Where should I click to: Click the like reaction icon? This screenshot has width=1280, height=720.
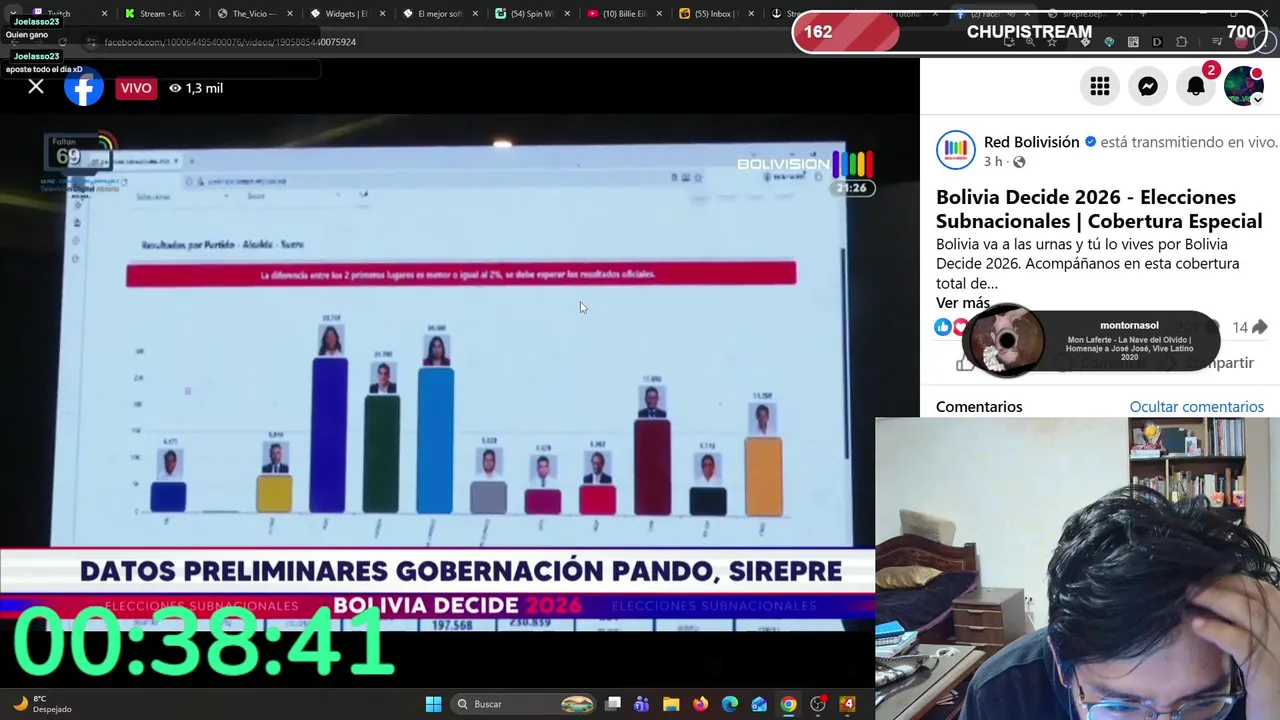[943, 327]
